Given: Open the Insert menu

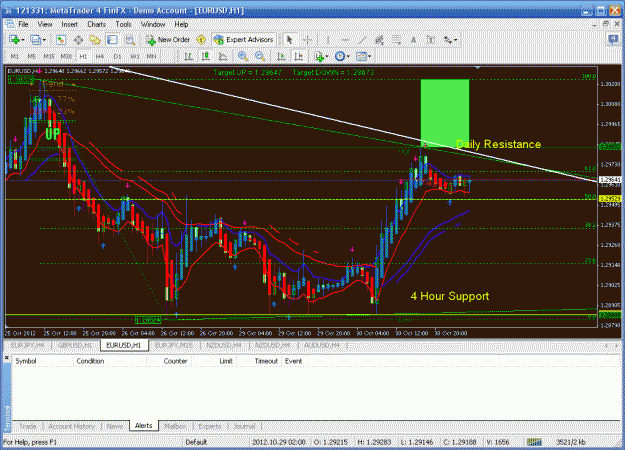Looking at the screenshot, I should (x=69, y=24).
